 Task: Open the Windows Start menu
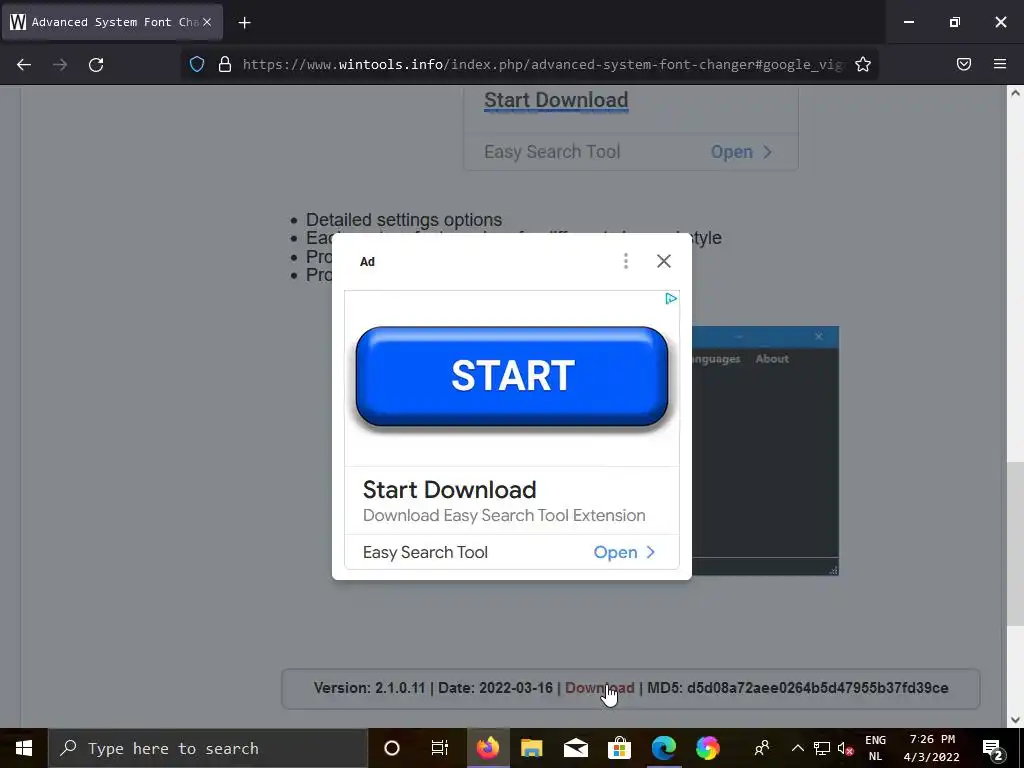click(x=24, y=748)
